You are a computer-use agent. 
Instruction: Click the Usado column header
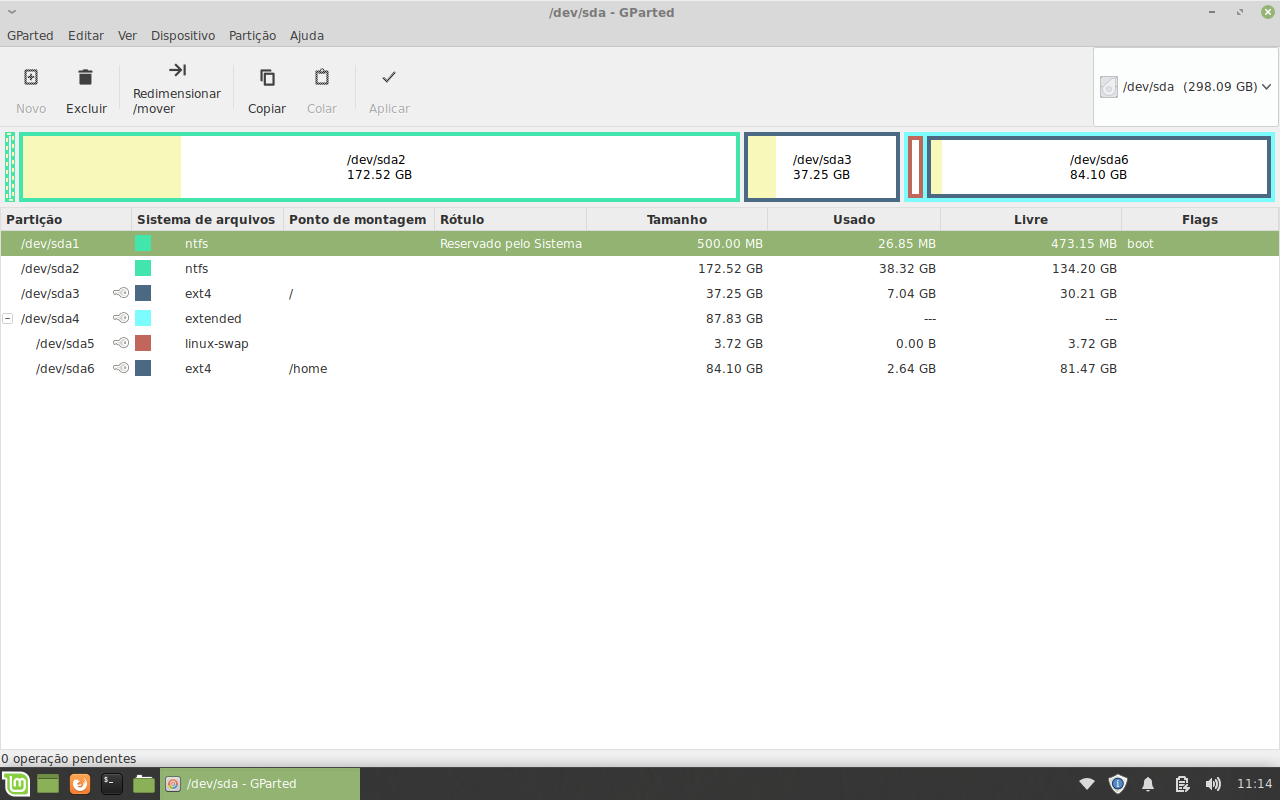tap(854, 219)
